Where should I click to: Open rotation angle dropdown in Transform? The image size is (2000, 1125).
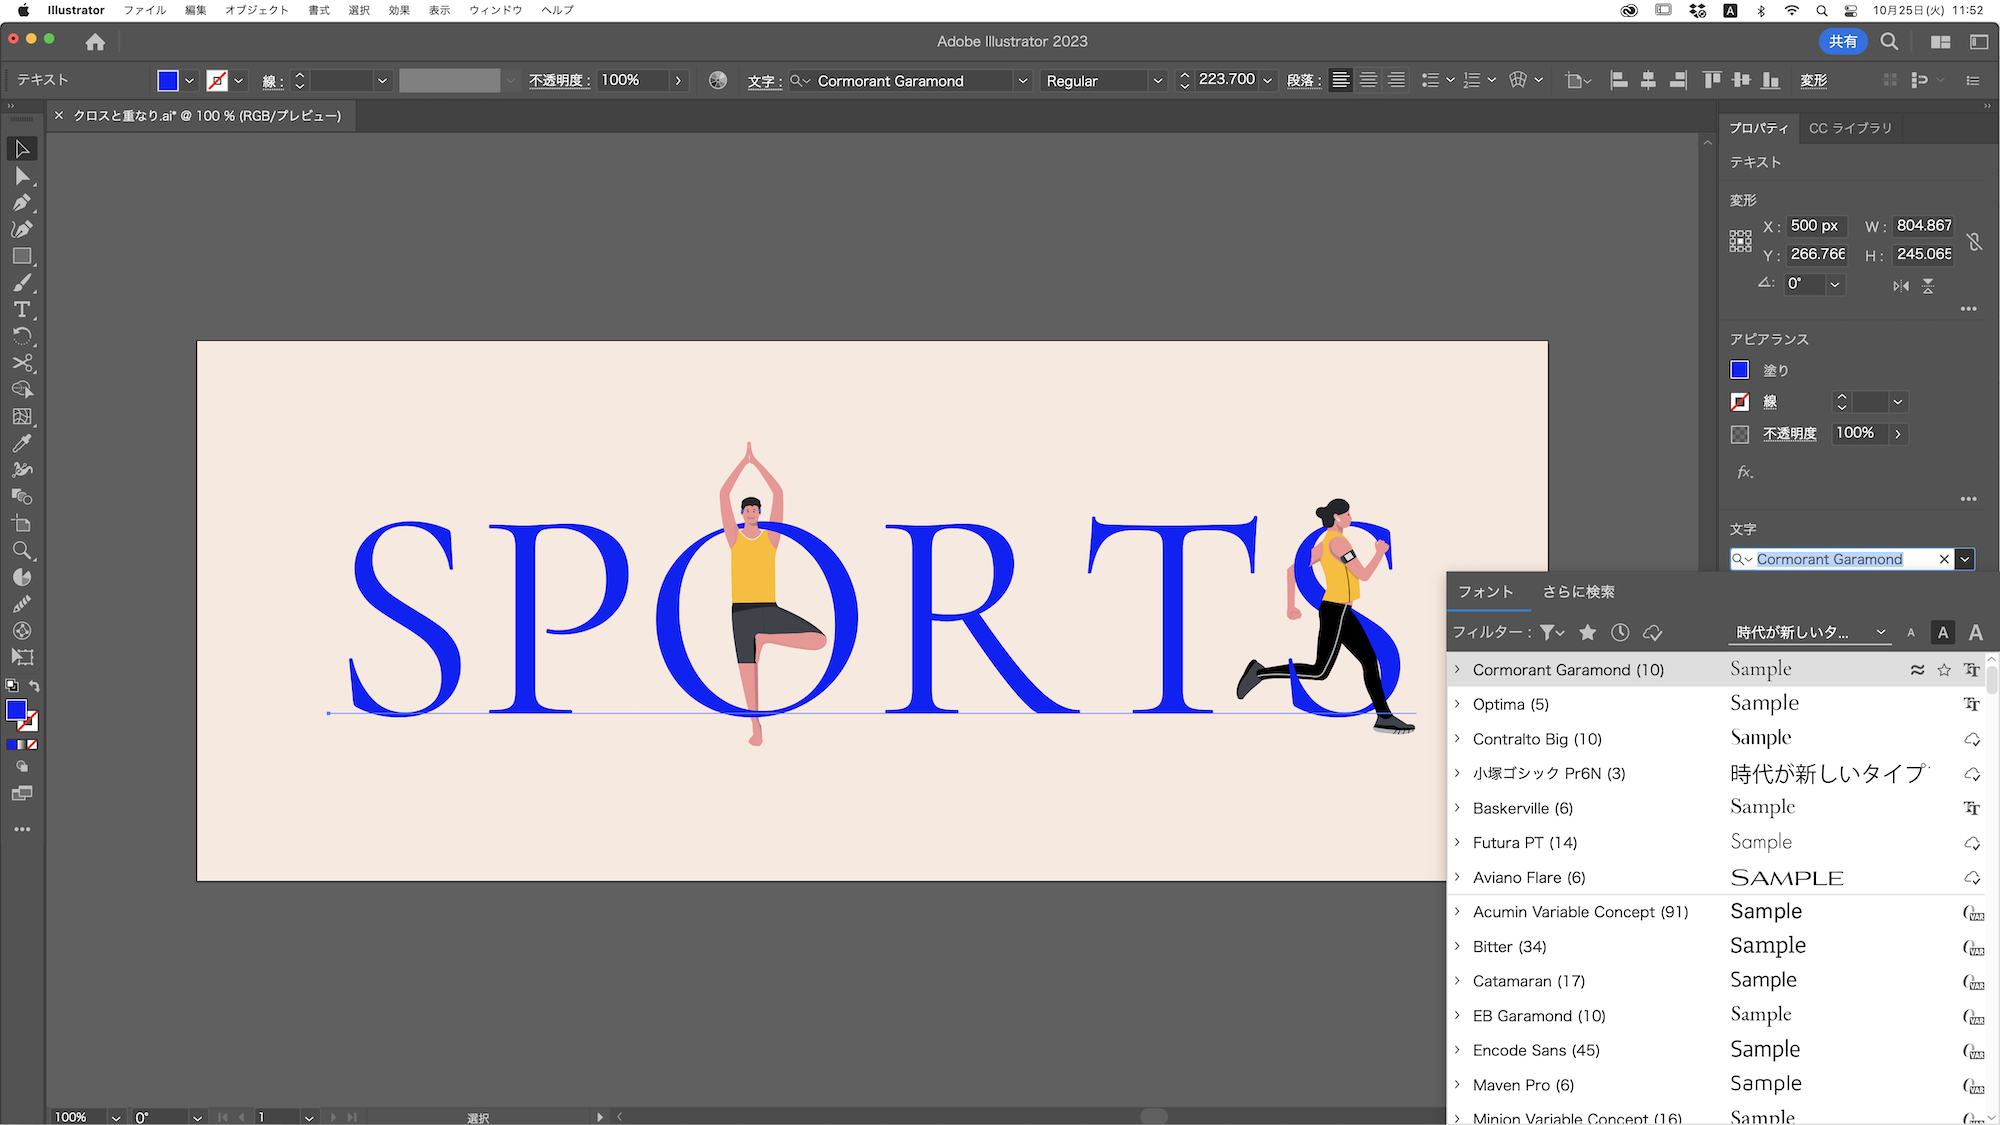click(1835, 284)
